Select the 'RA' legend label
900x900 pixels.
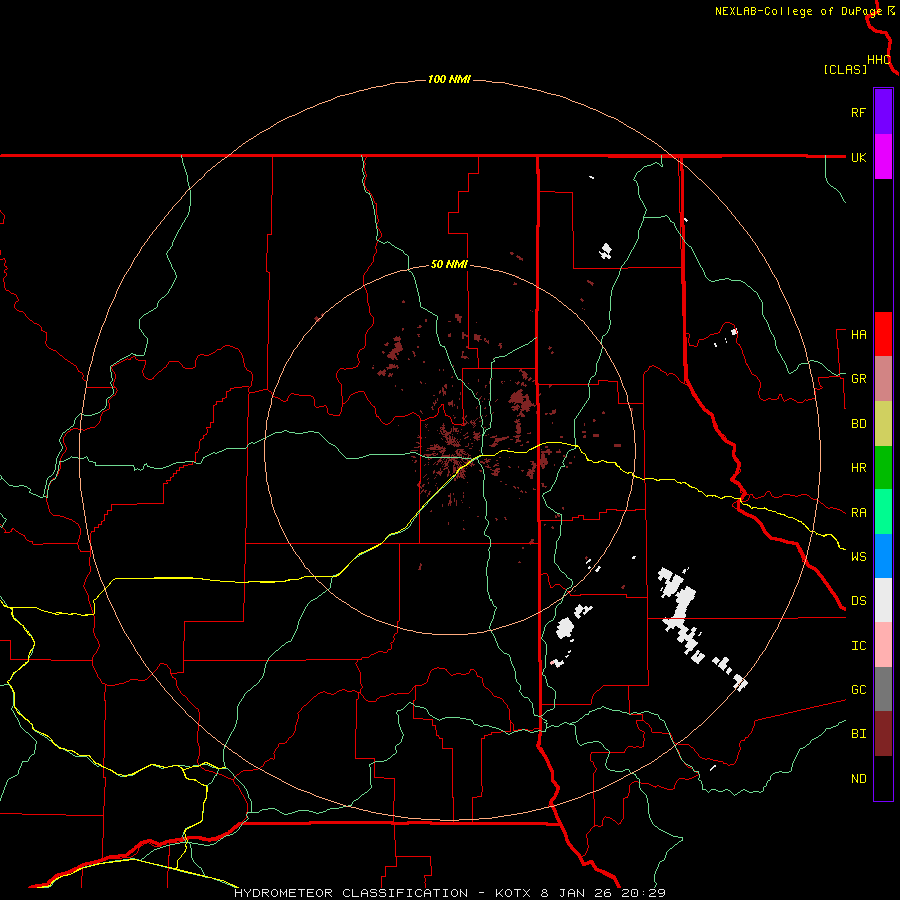click(858, 513)
